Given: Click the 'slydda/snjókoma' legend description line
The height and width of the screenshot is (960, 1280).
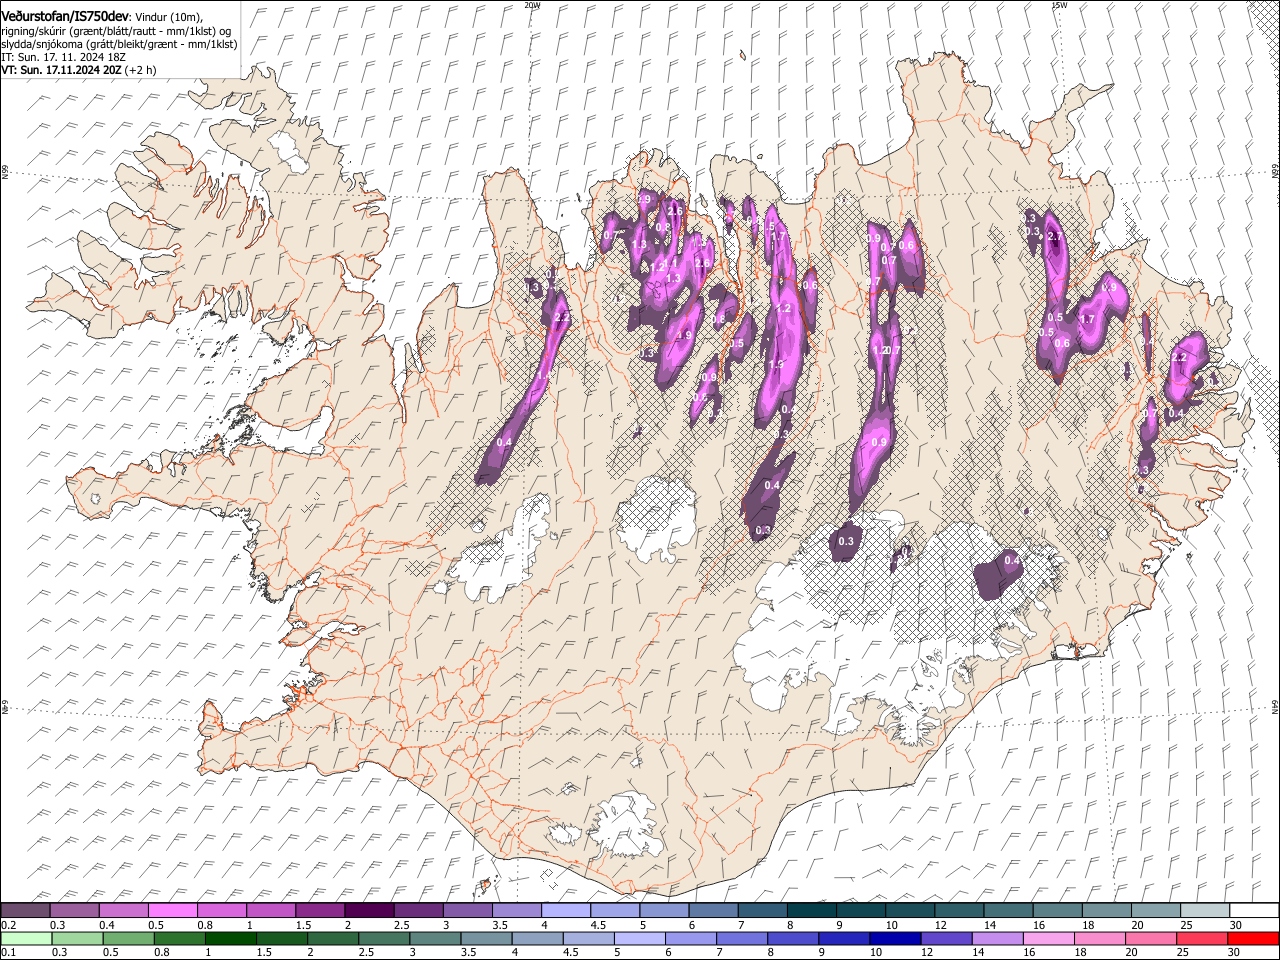Looking at the screenshot, I should click(119, 44).
